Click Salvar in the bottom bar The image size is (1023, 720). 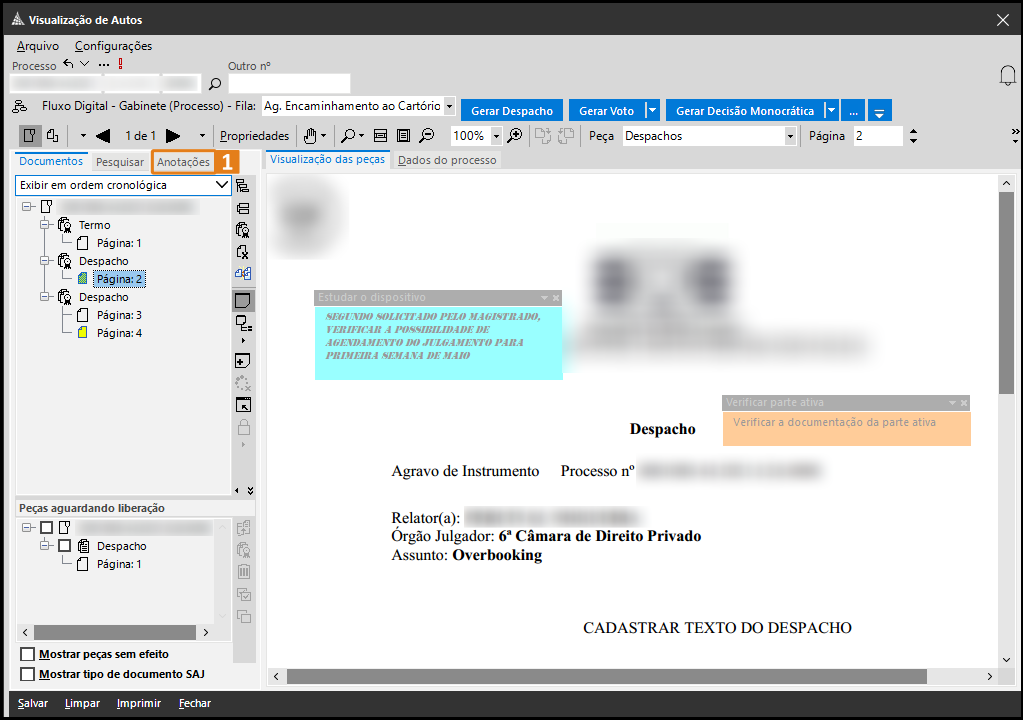coord(33,703)
